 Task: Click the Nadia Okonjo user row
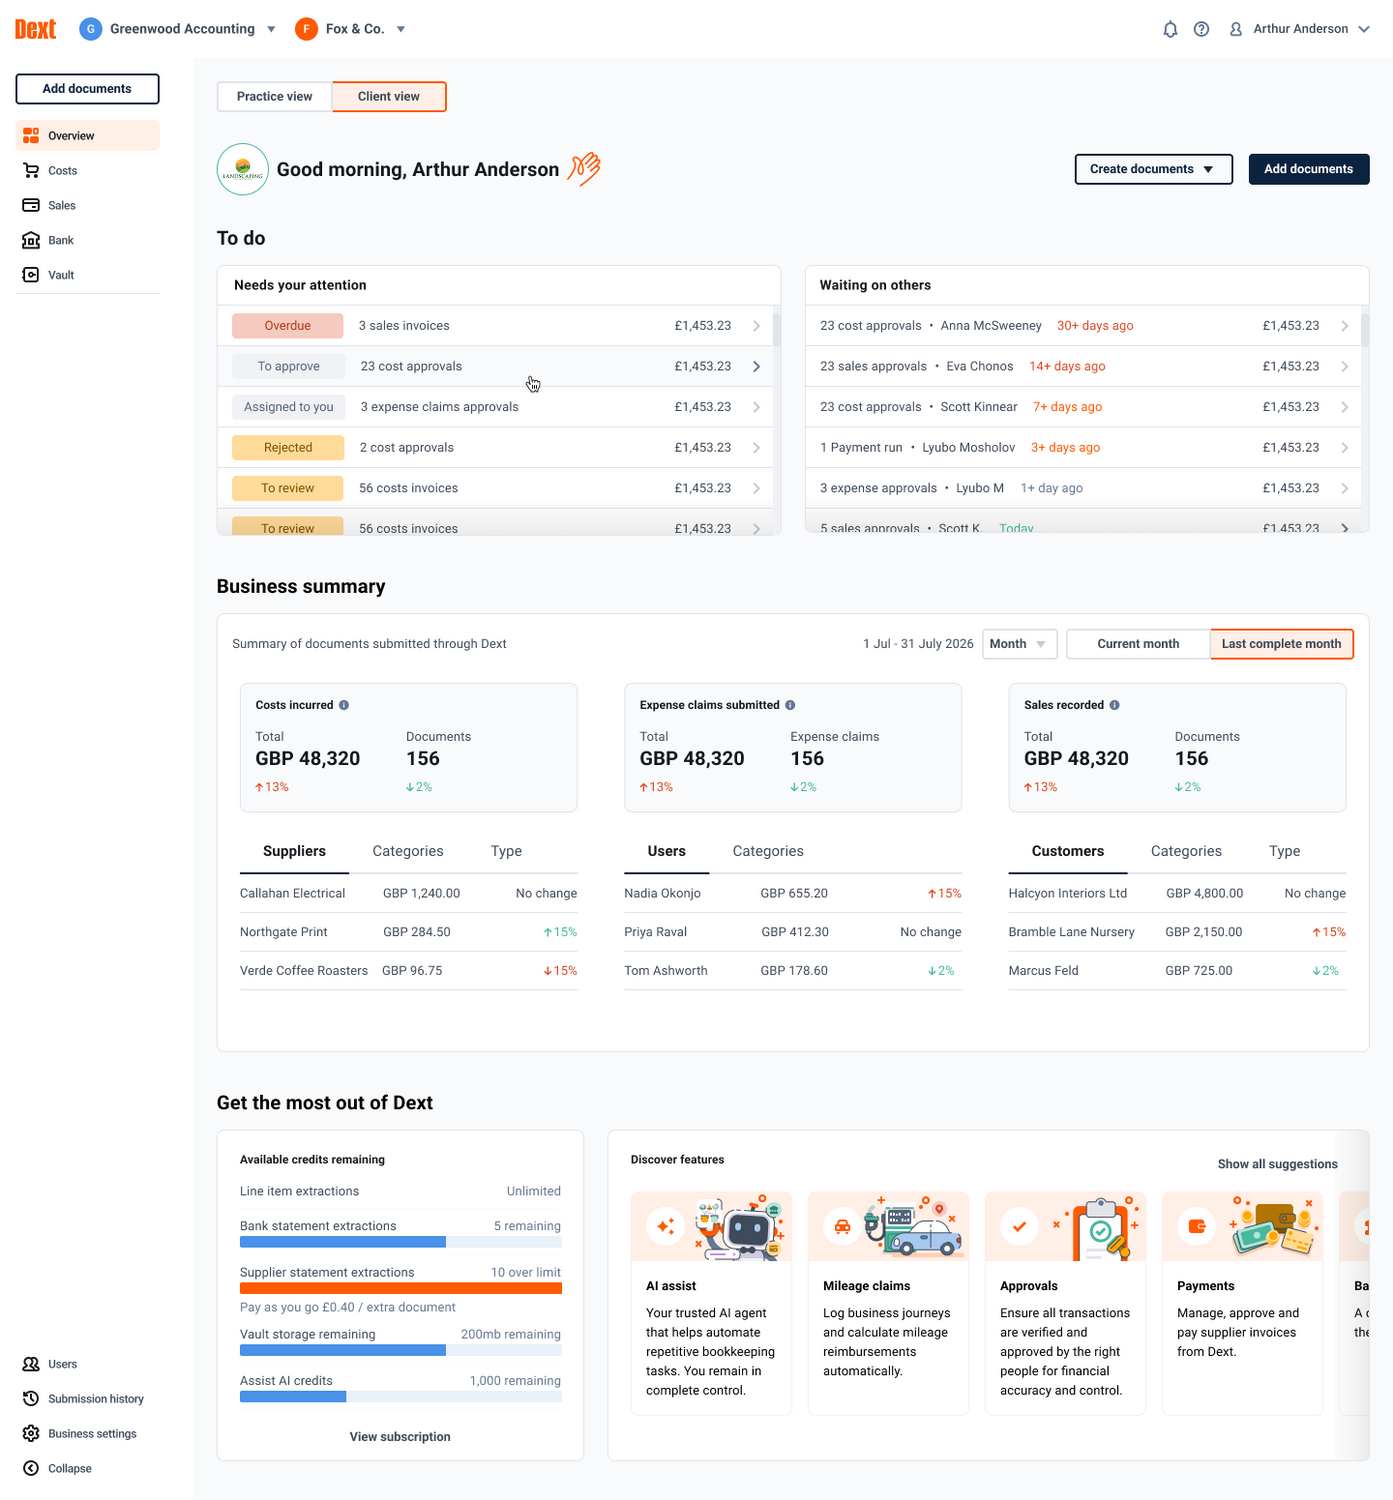(792, 894)
